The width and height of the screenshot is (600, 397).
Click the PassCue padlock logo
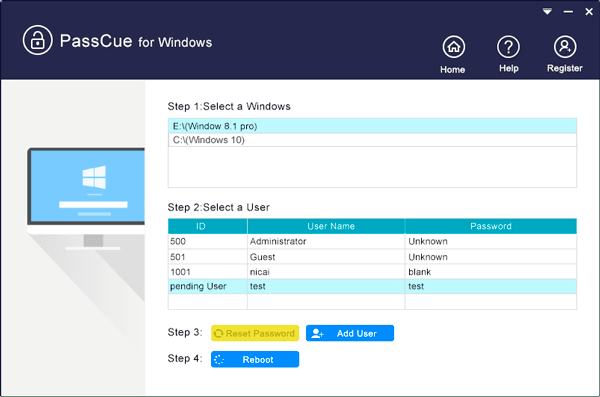(x=37, y=40)
